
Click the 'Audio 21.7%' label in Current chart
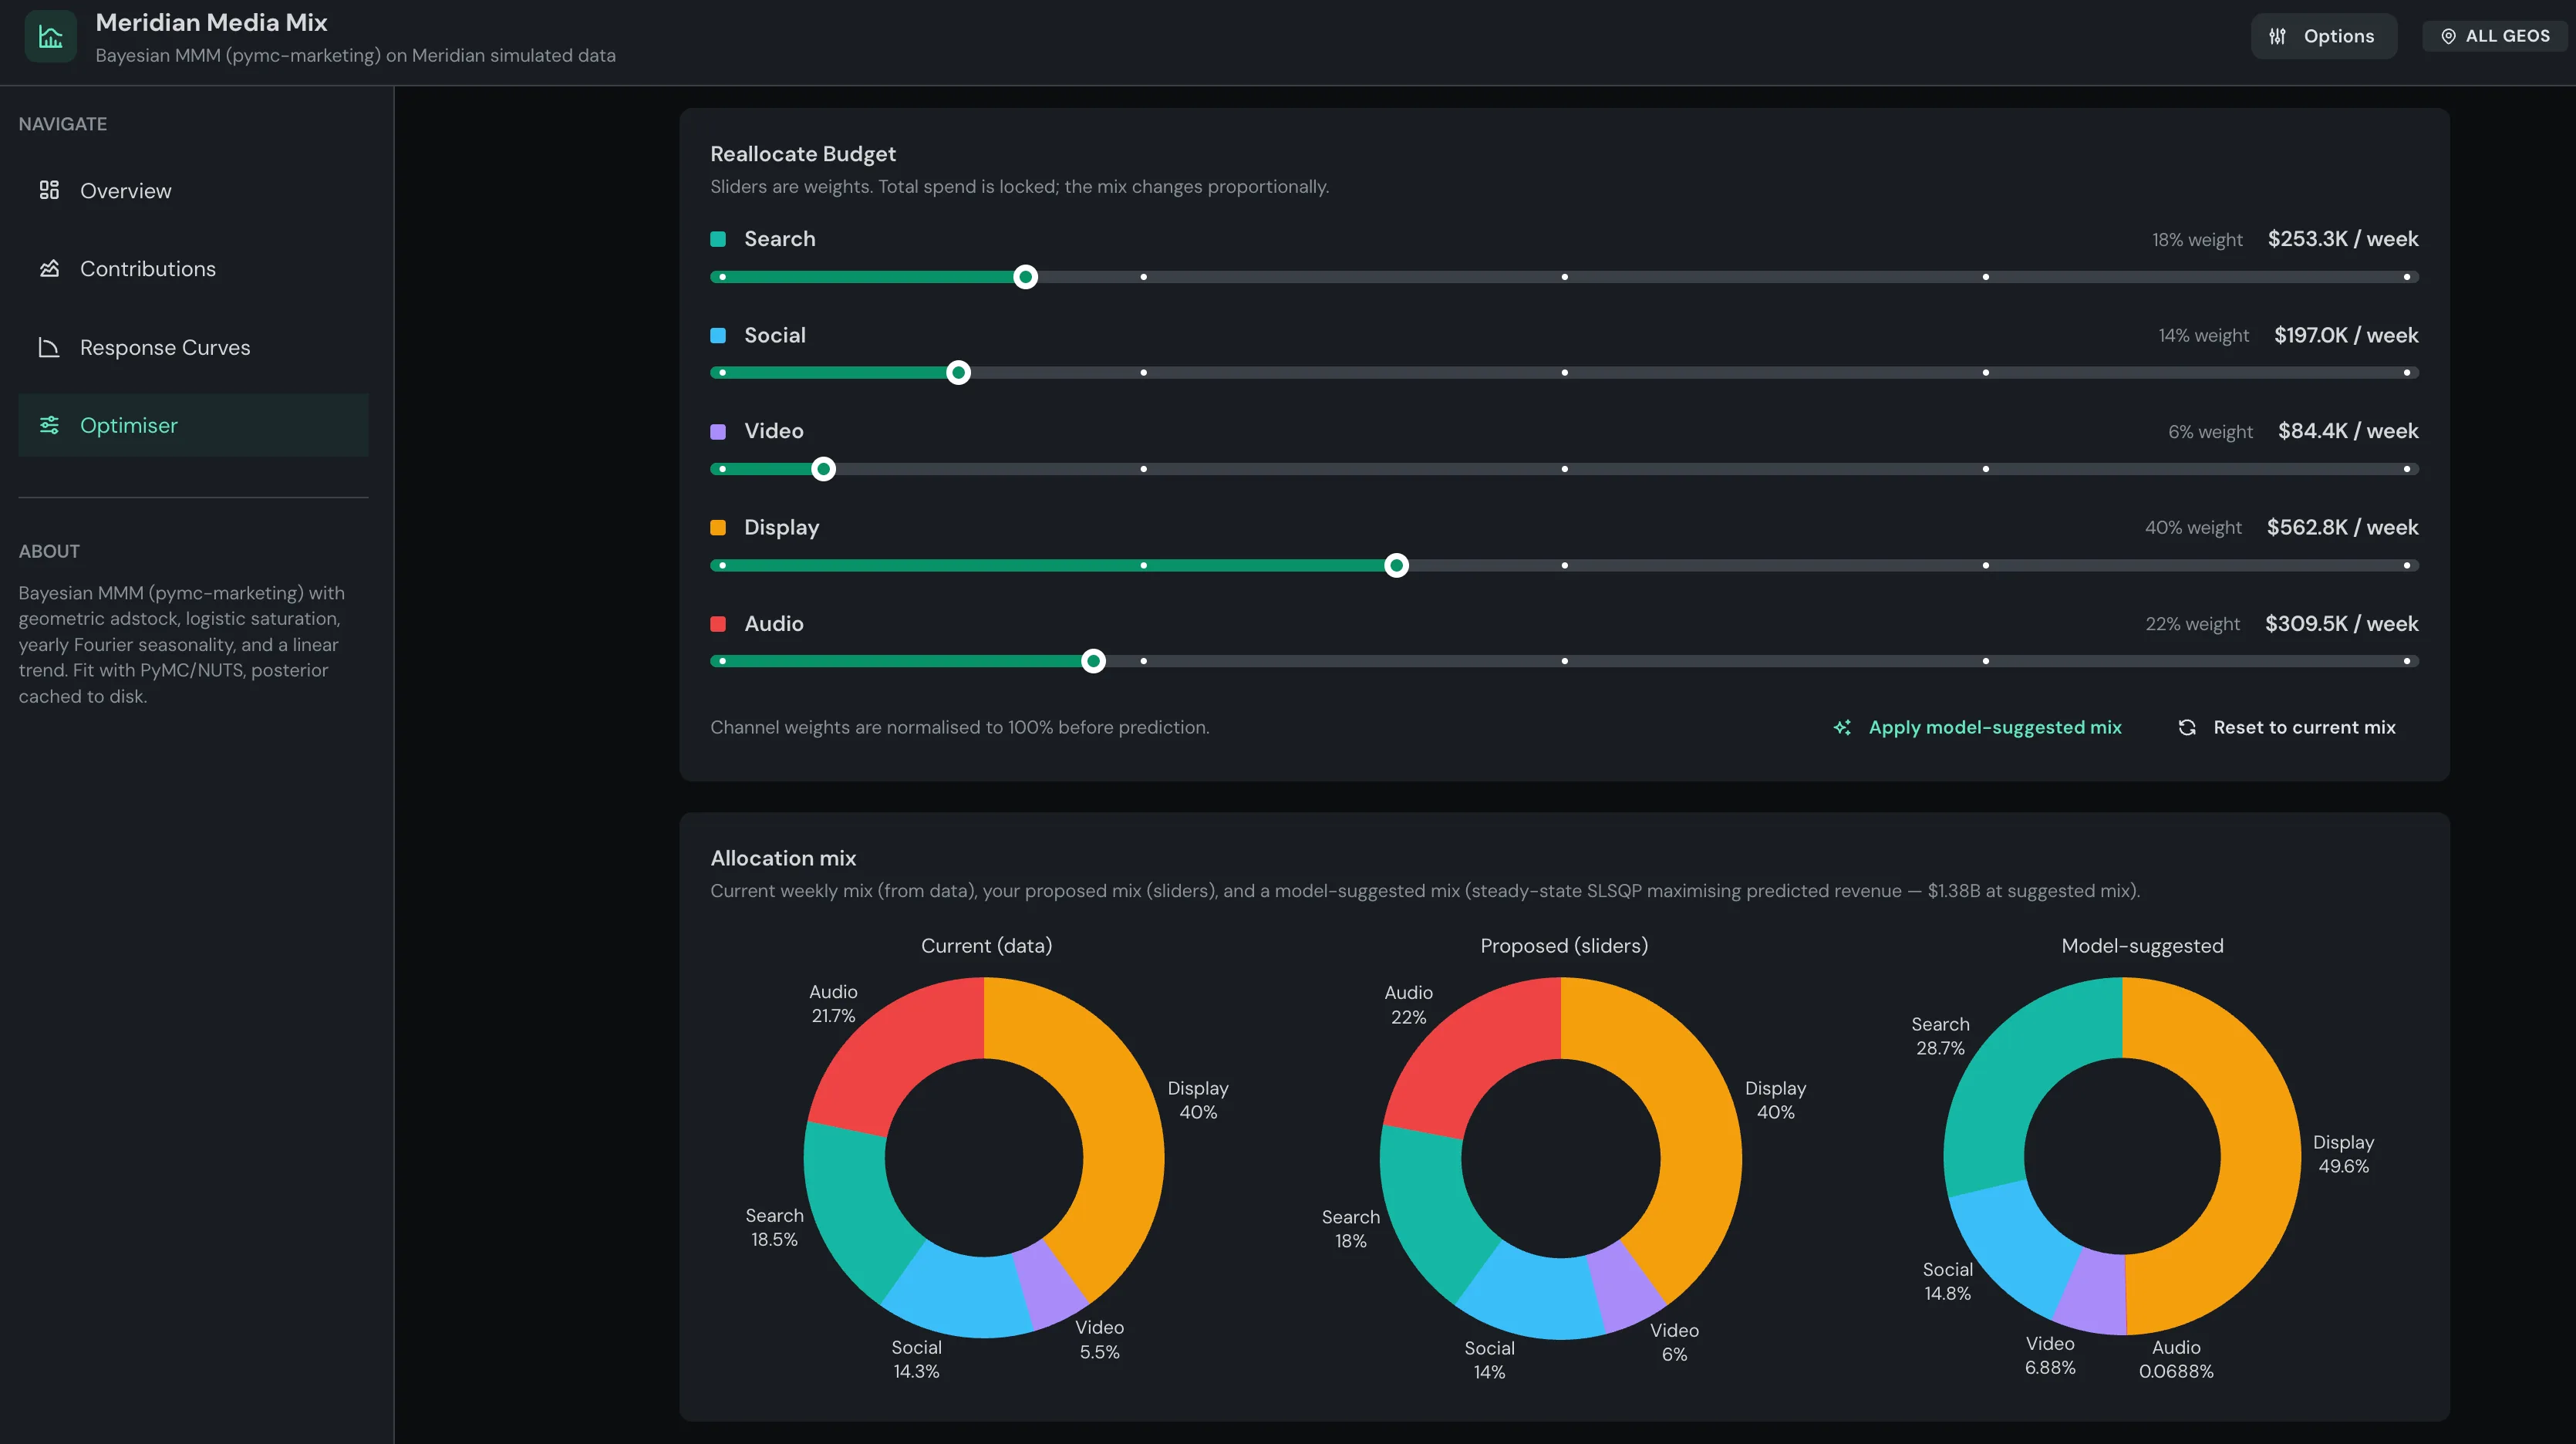pos(833,1003)
